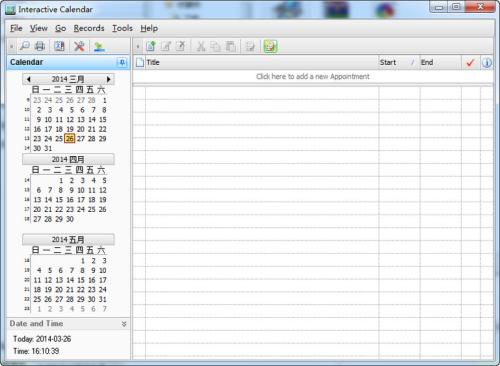Screen dimensions: 500x366
Task: Click the wrench and screwdriver options icon
Action: click(79, 46)
